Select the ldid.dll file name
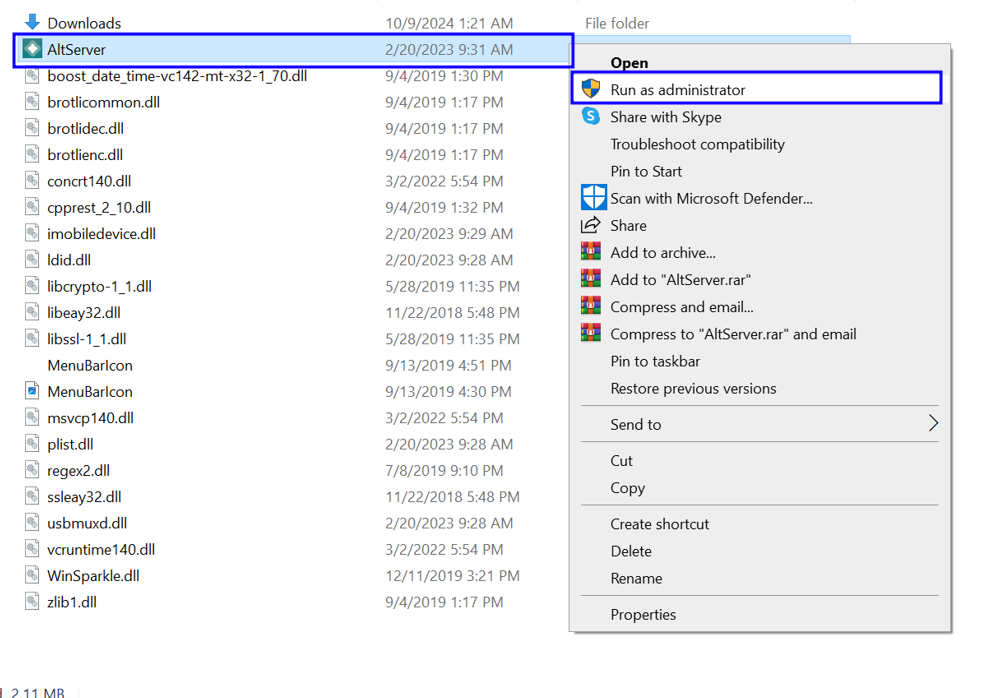Viewport: 998px width, 698px height. point(69,260)
